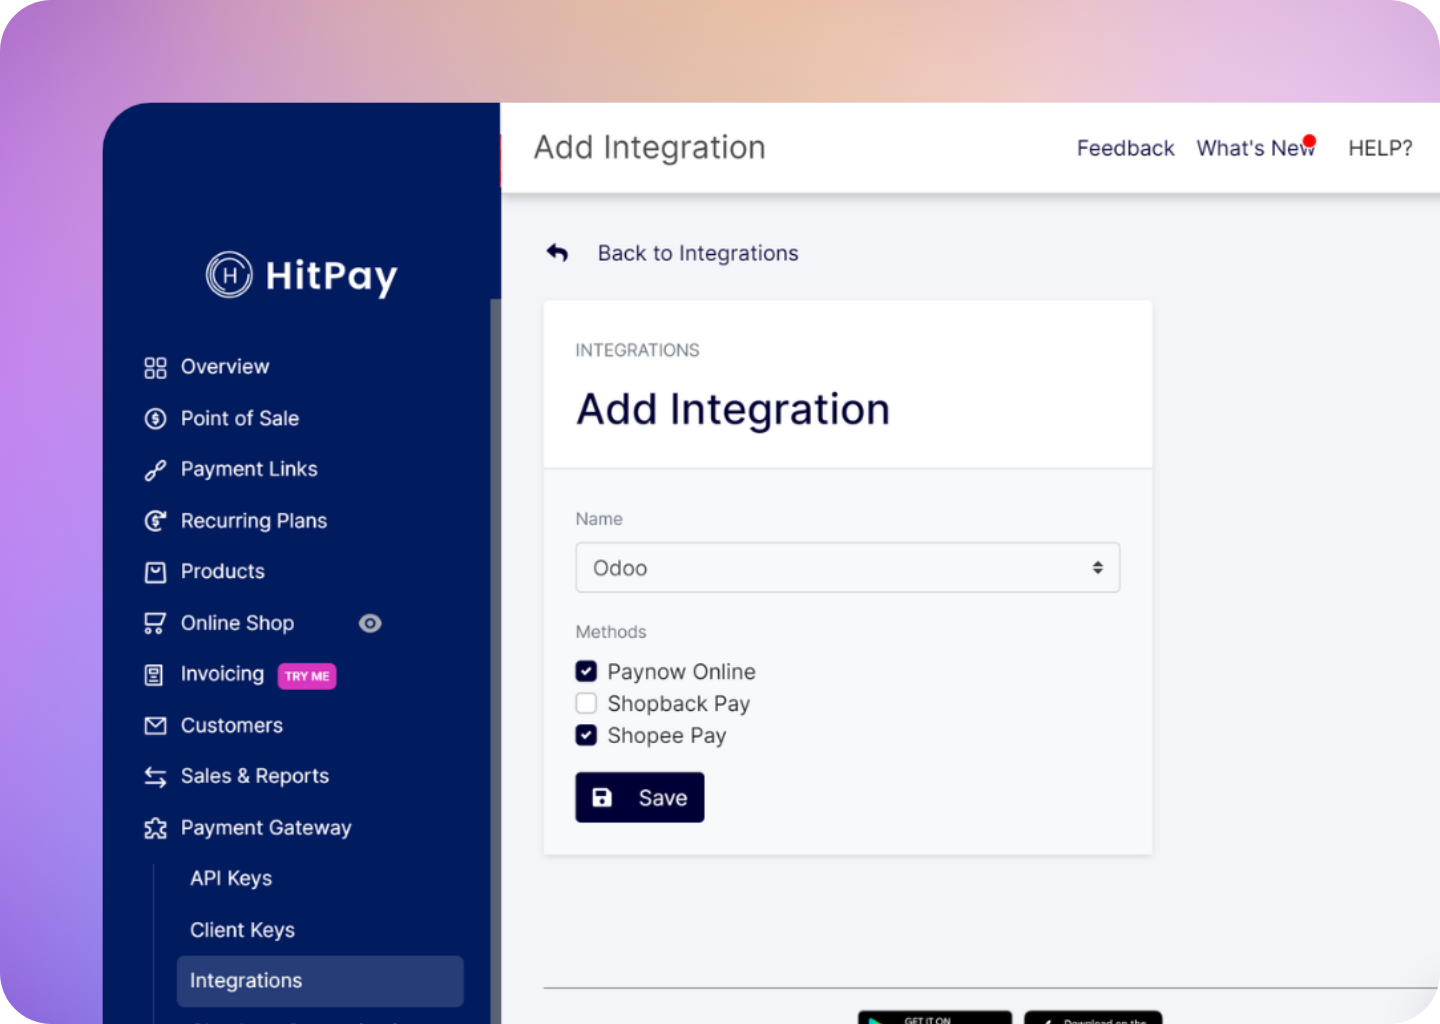Open Invoicing in the sidebar
1440x1024 pixels.
click(222, 674)
